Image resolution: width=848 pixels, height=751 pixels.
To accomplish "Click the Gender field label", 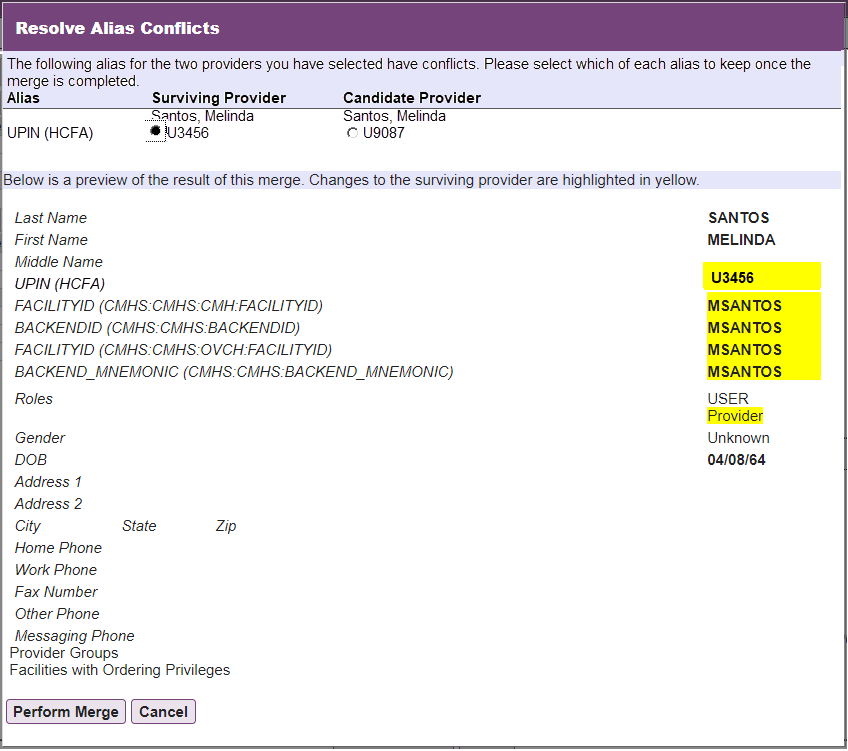I will (x=39, y=438).
